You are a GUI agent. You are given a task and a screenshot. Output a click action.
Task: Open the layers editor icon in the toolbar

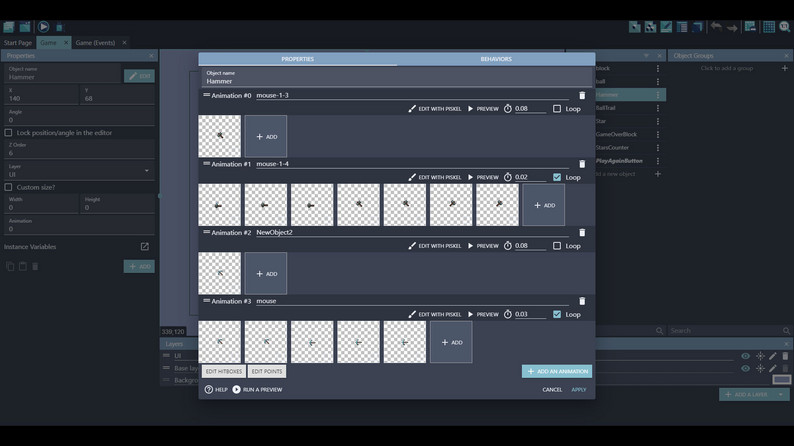coord(697,27)
